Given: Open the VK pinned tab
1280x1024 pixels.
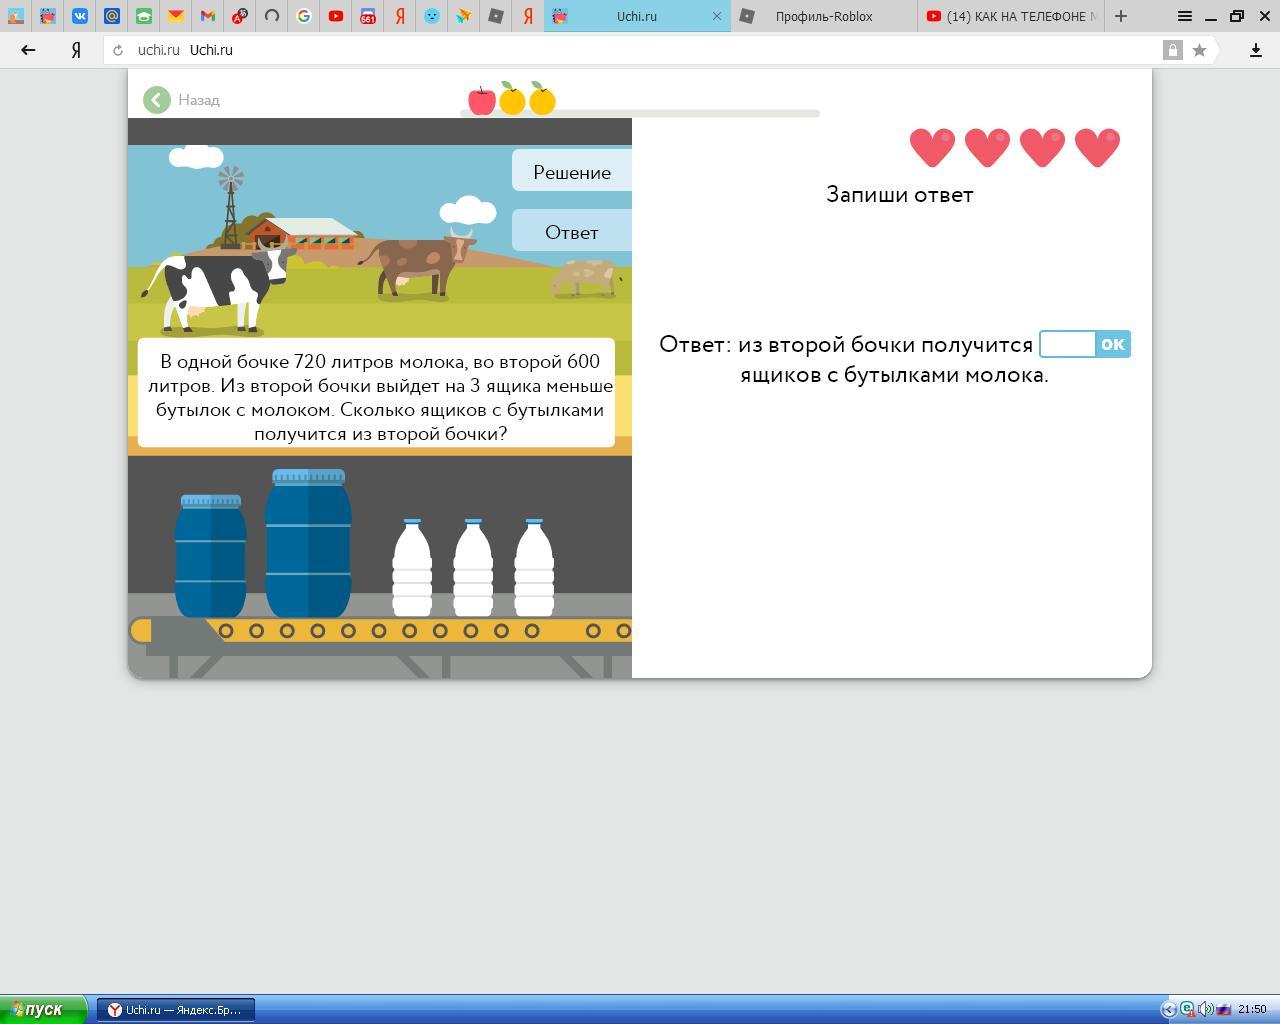Looking at the screenshot, I should coord(80,16).
